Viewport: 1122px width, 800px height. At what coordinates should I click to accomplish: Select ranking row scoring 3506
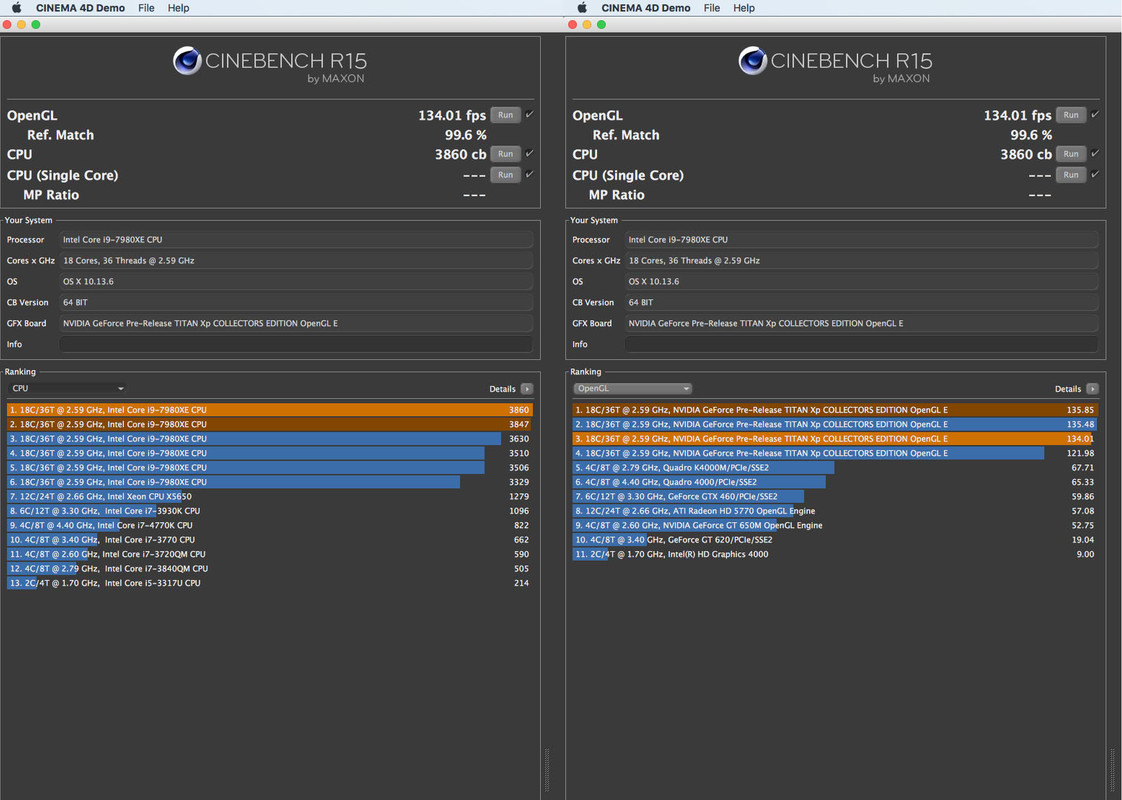pyautogui.click(x=270, y=467)
